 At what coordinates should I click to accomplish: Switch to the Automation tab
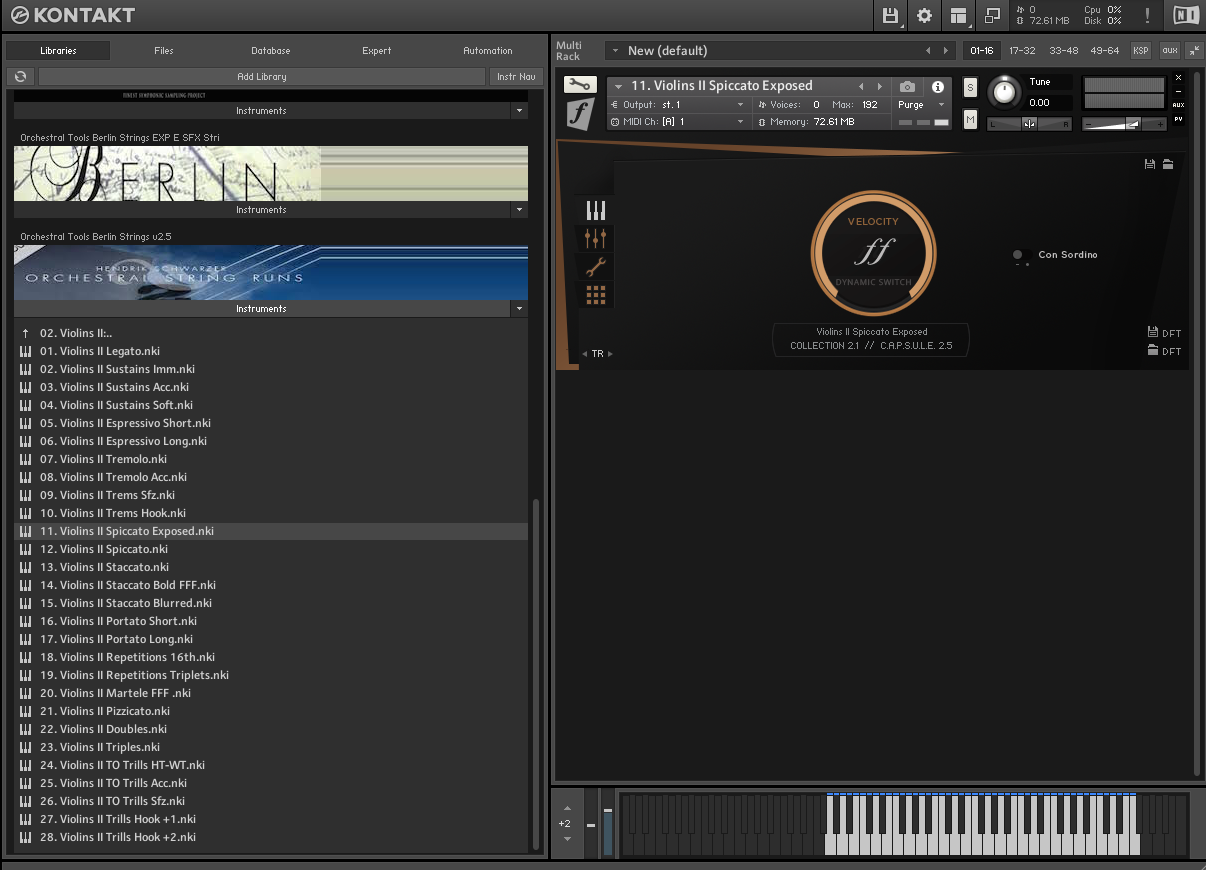pyautogui.click(x=488, y=50)
